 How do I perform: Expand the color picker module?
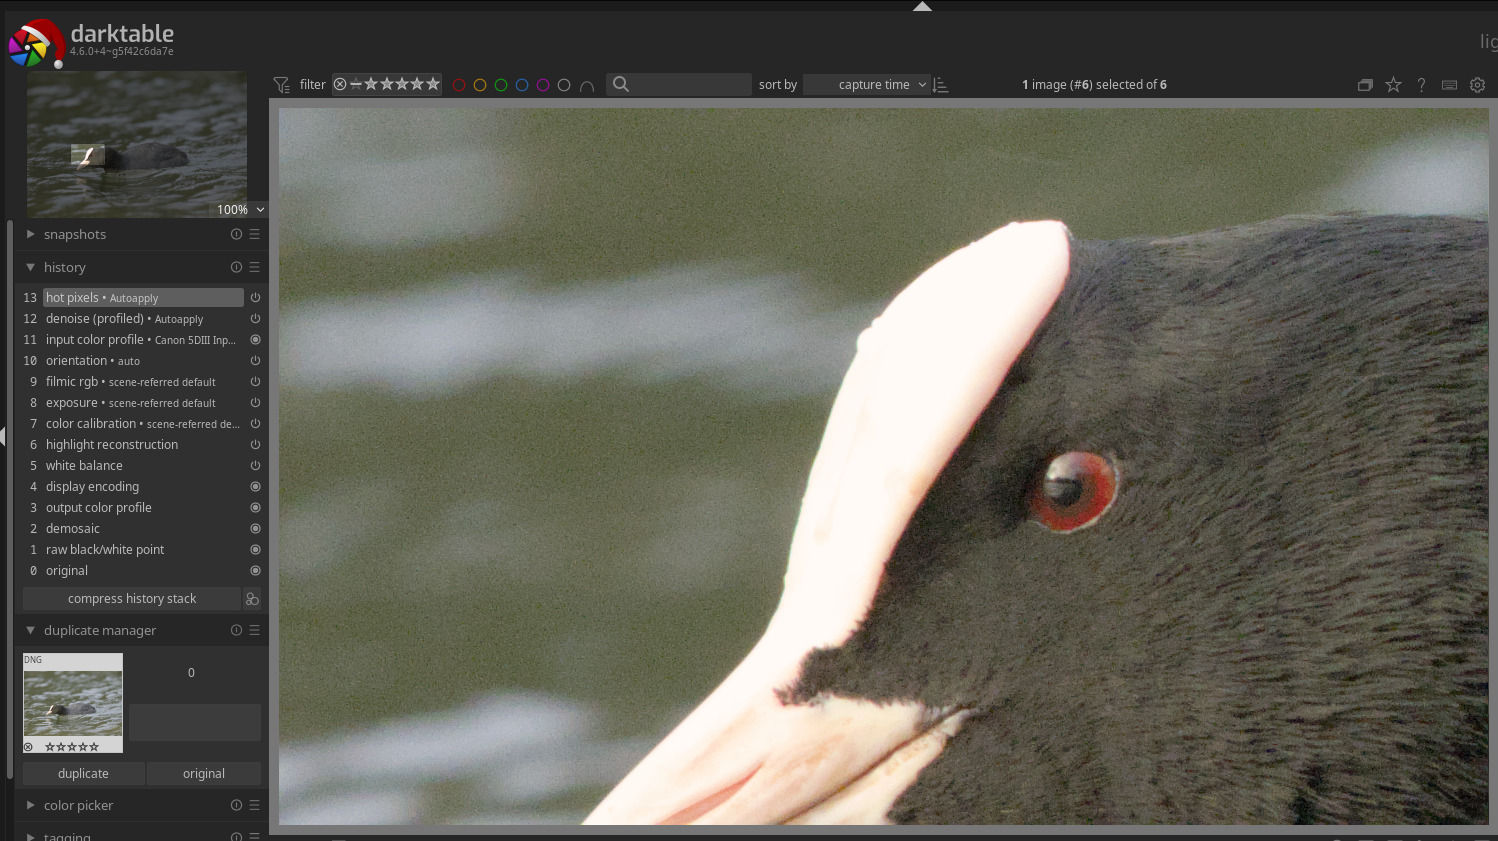[x=78, y=805]
